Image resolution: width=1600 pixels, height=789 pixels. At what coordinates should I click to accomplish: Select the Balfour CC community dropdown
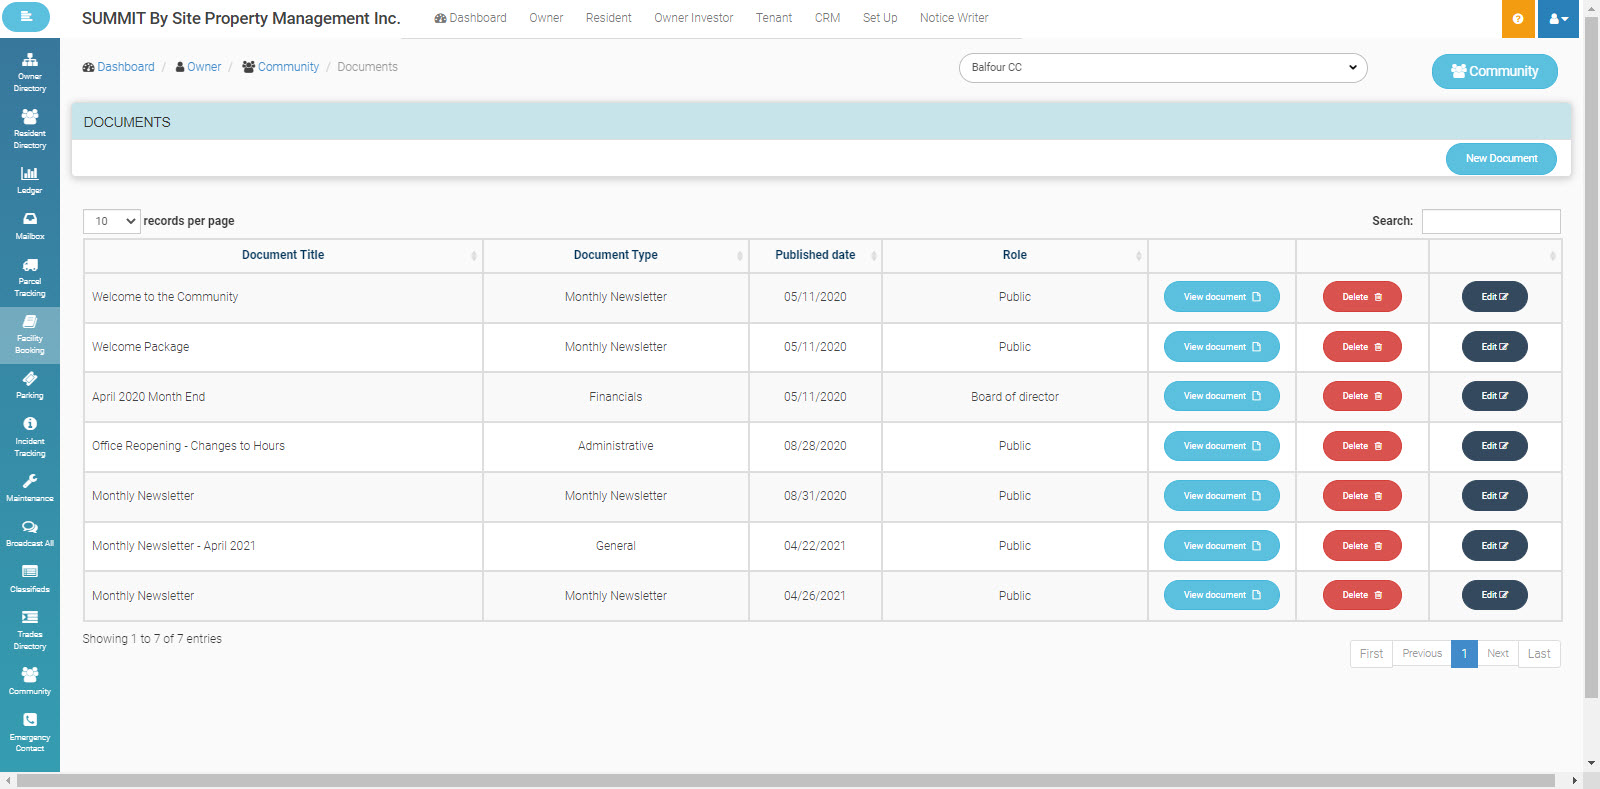click(x=1163, y=68)
